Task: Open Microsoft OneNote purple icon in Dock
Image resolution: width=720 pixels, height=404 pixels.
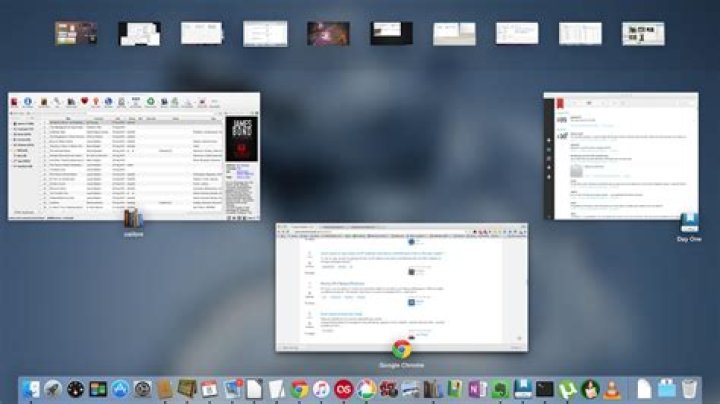Action: 477,389
